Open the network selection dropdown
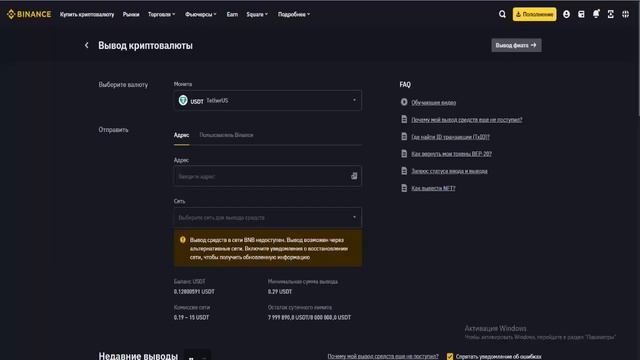Viewport: 640px width, 360px height. click(x=267, y=218)
